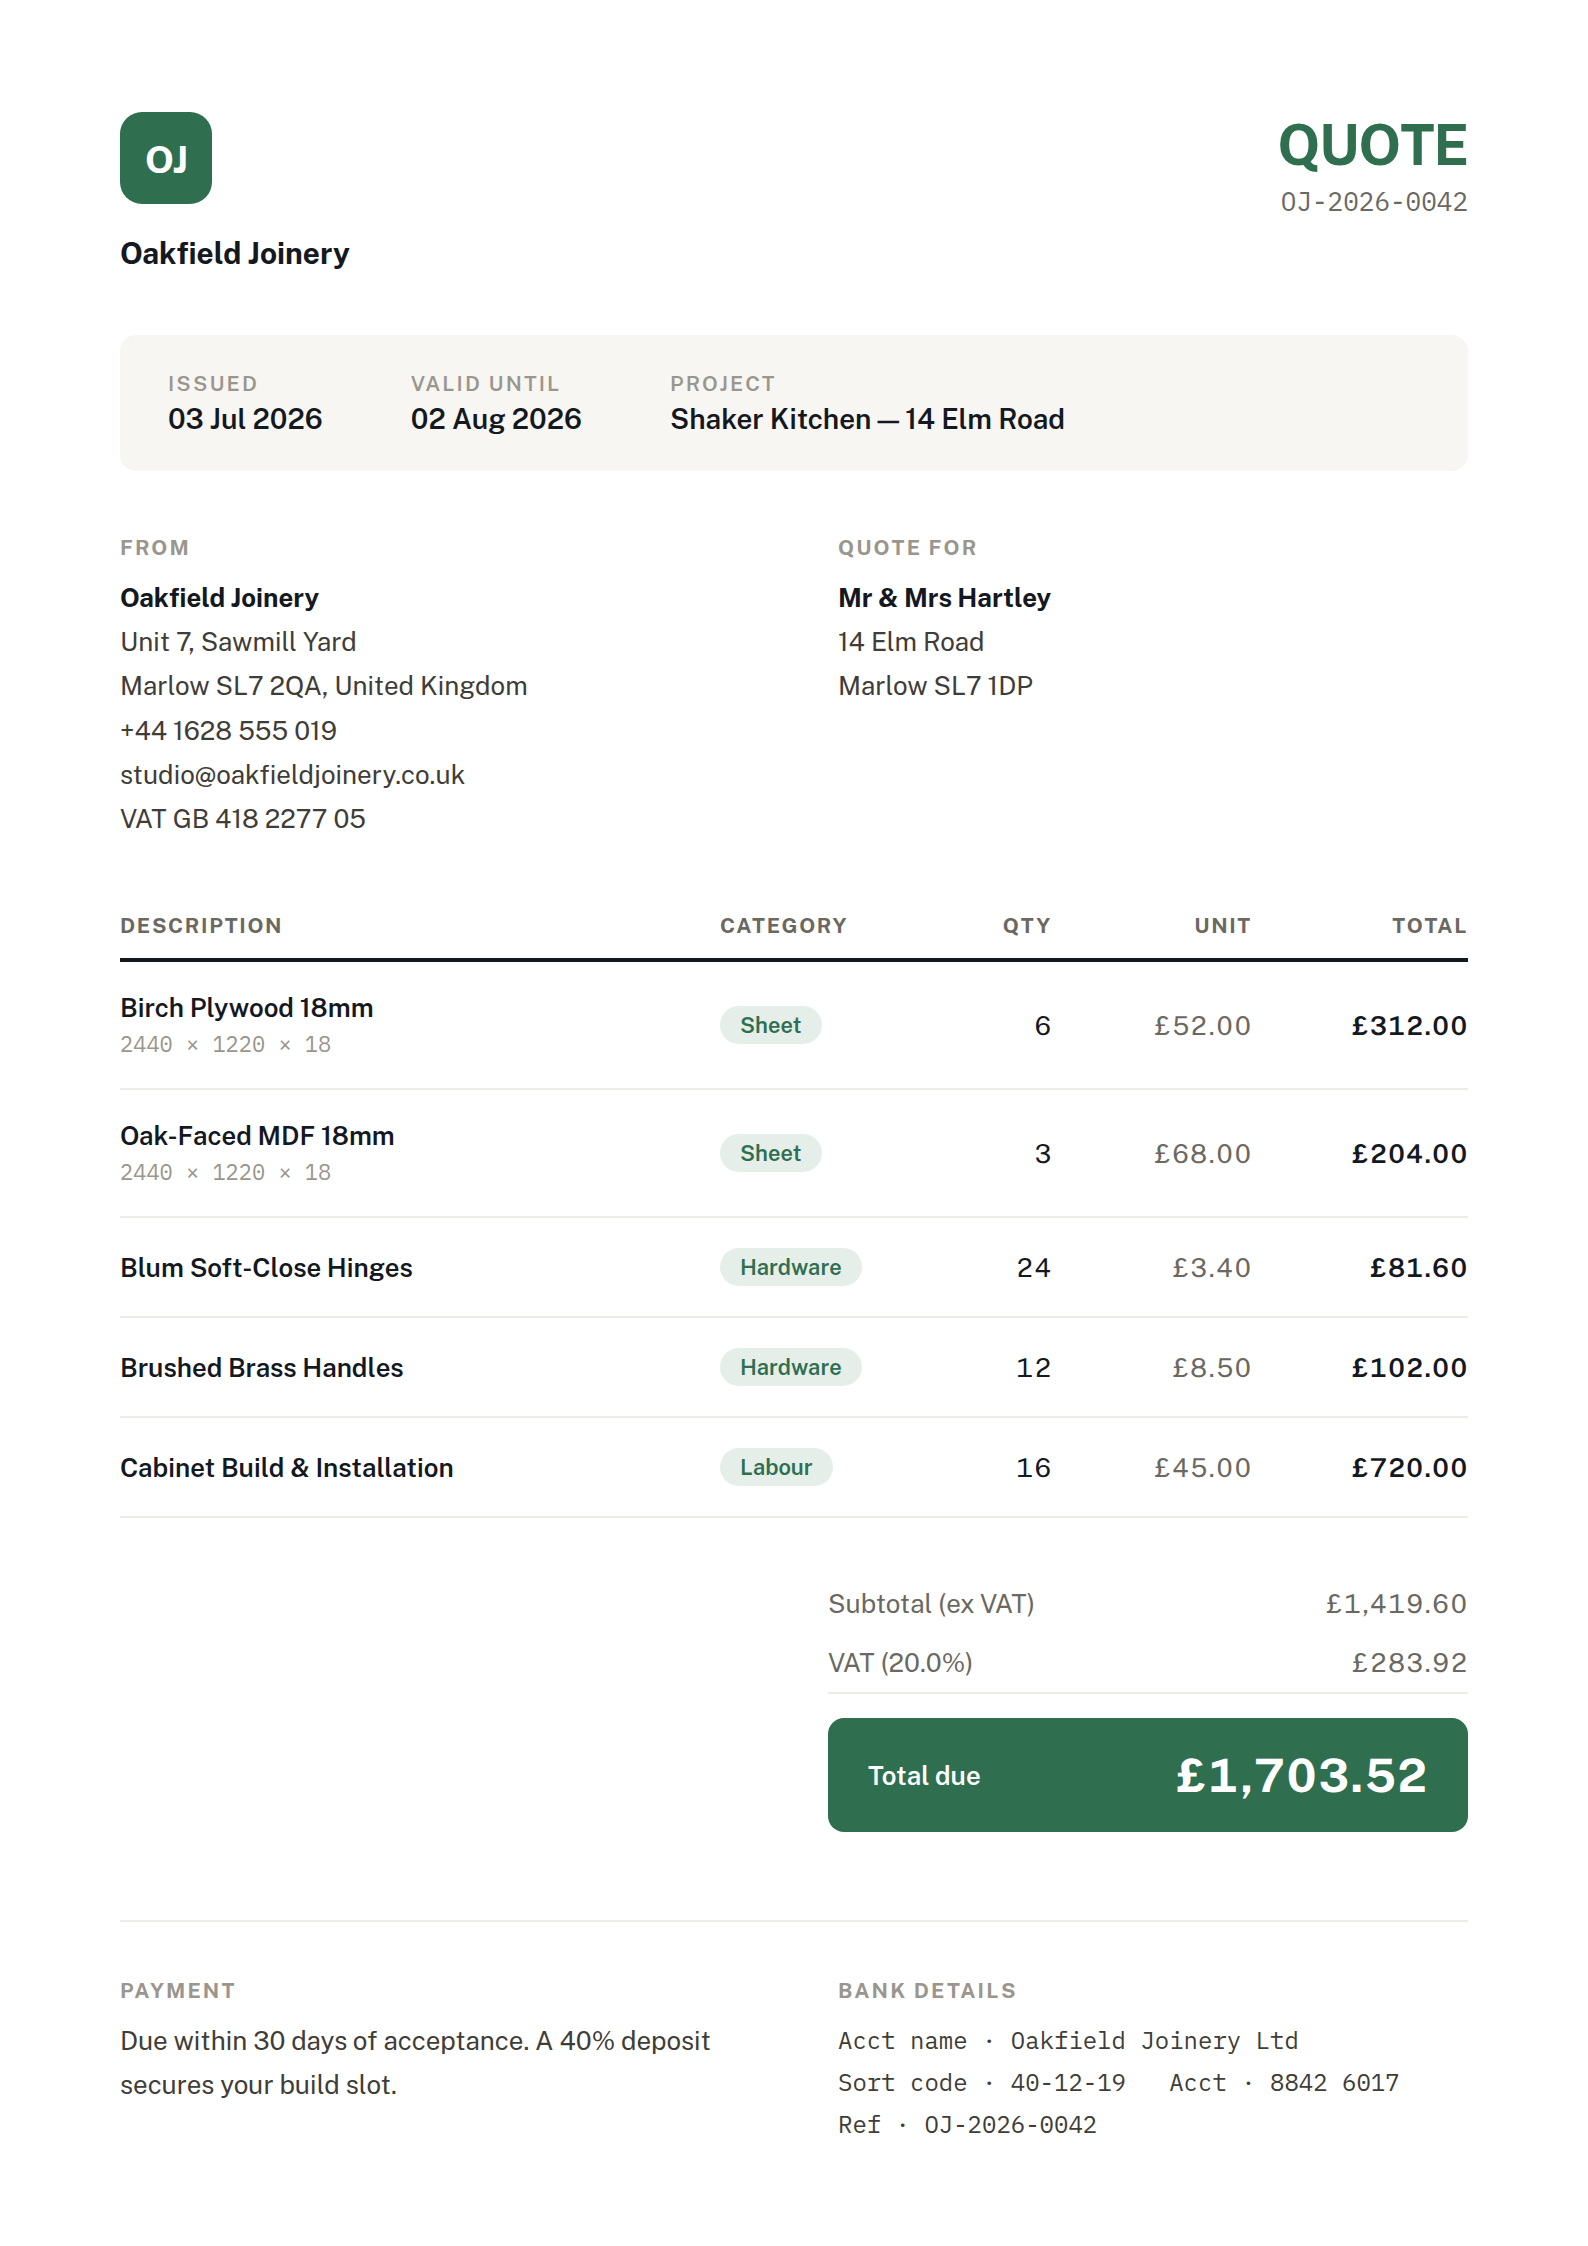This screenshot has height=2246, width=1588.
Task: Click the total amount £1,703.52
Action: coord(1301,1776)
